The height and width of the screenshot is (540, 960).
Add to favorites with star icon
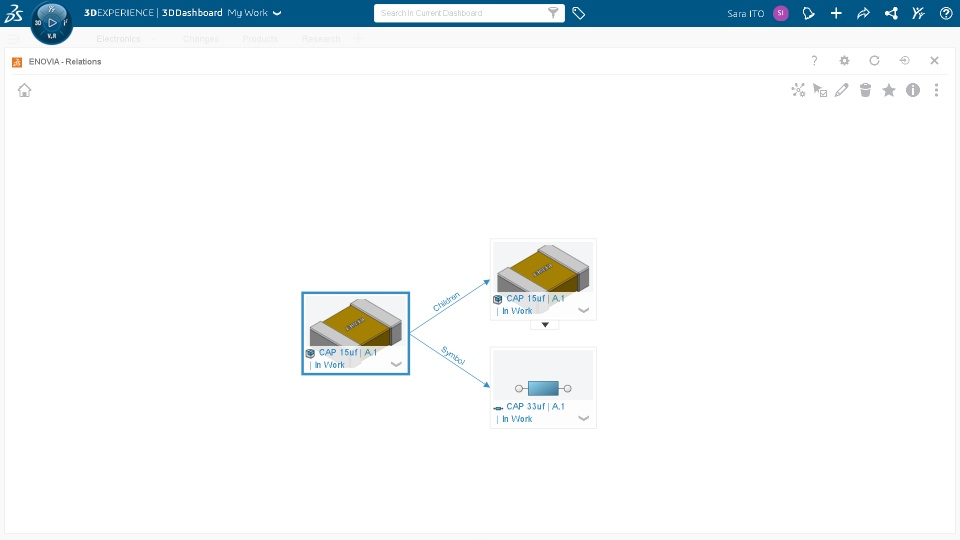[x=889, y=90]
